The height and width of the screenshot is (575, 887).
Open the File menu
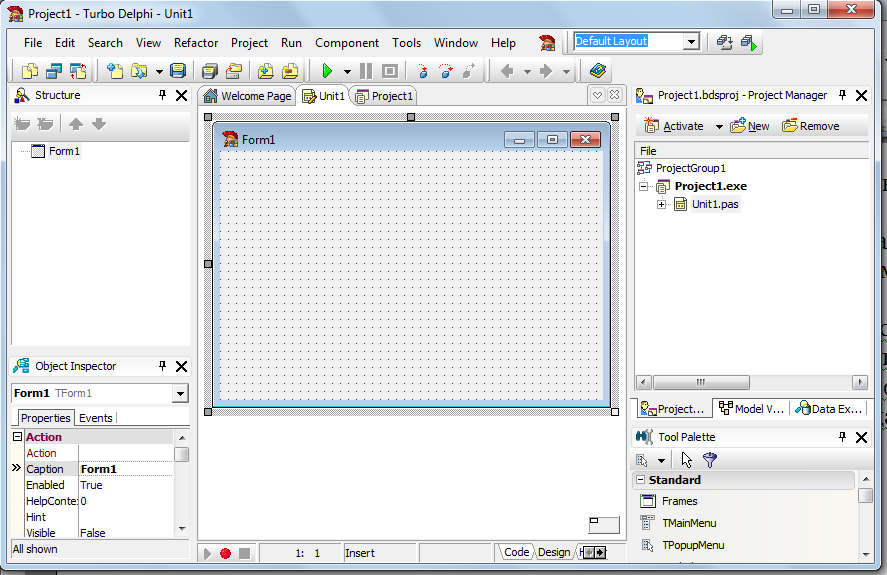pyautogui.click(x=33, y=43)
